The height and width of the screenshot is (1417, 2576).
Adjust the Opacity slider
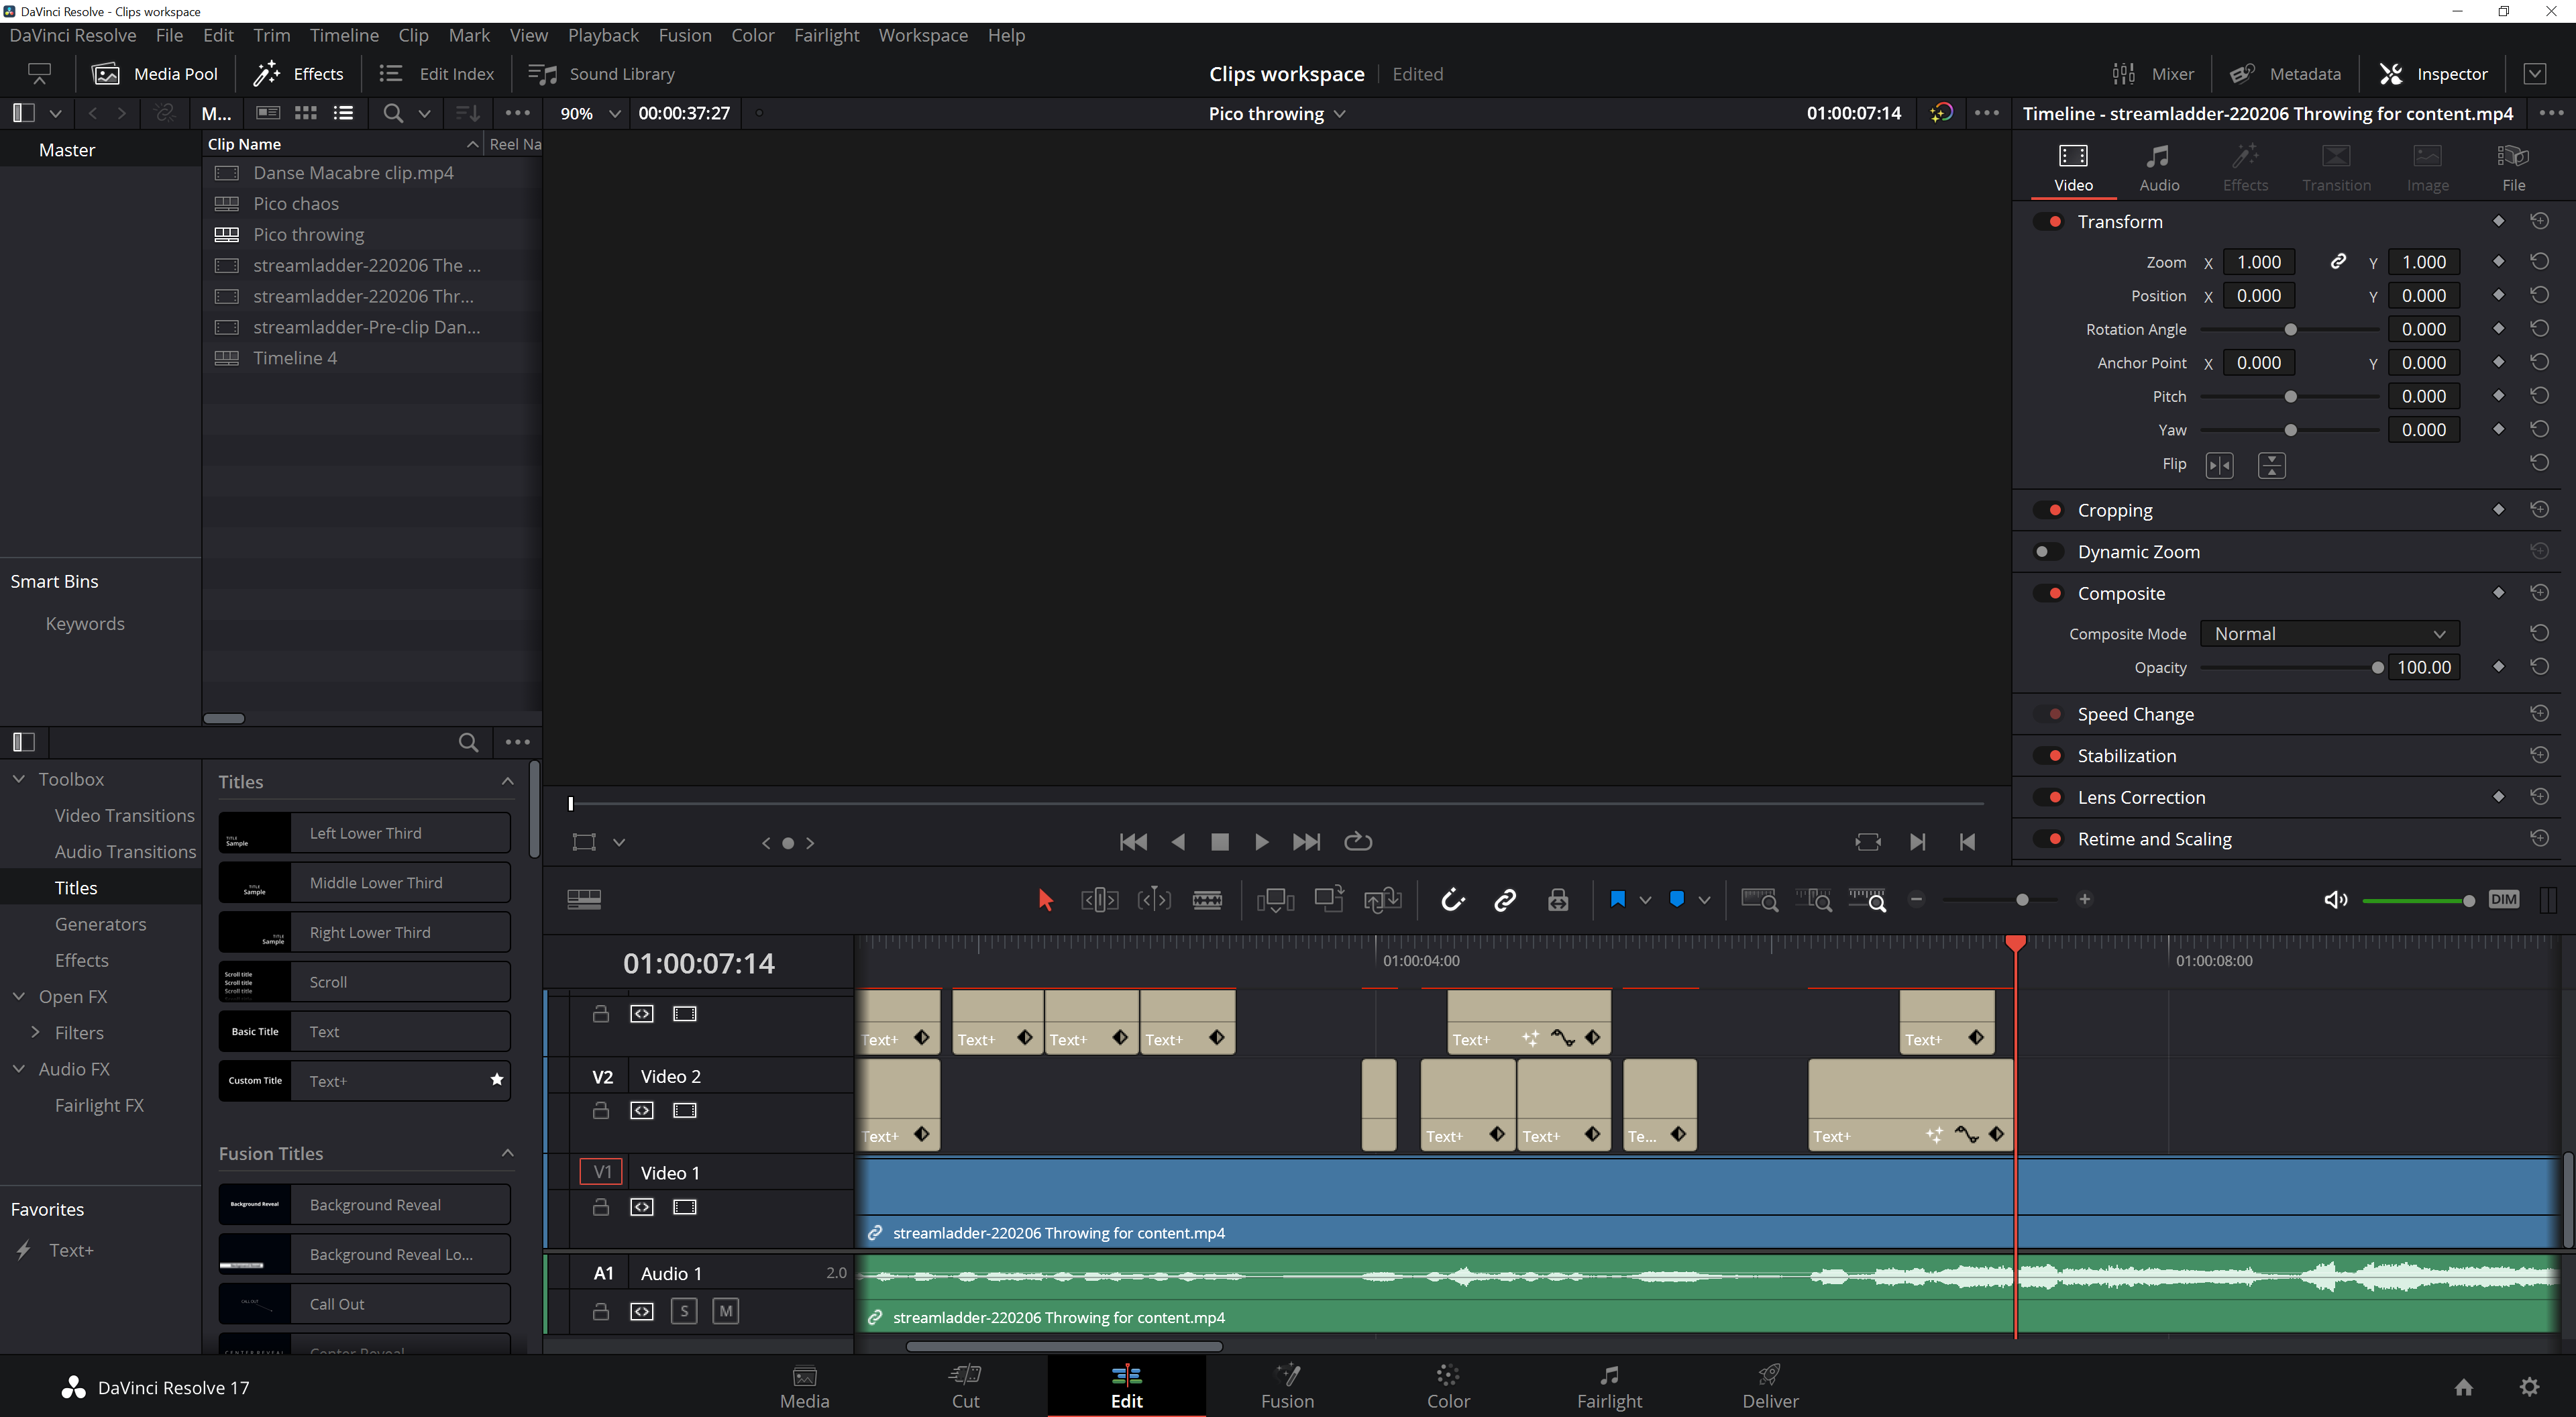click(2377, 668)
